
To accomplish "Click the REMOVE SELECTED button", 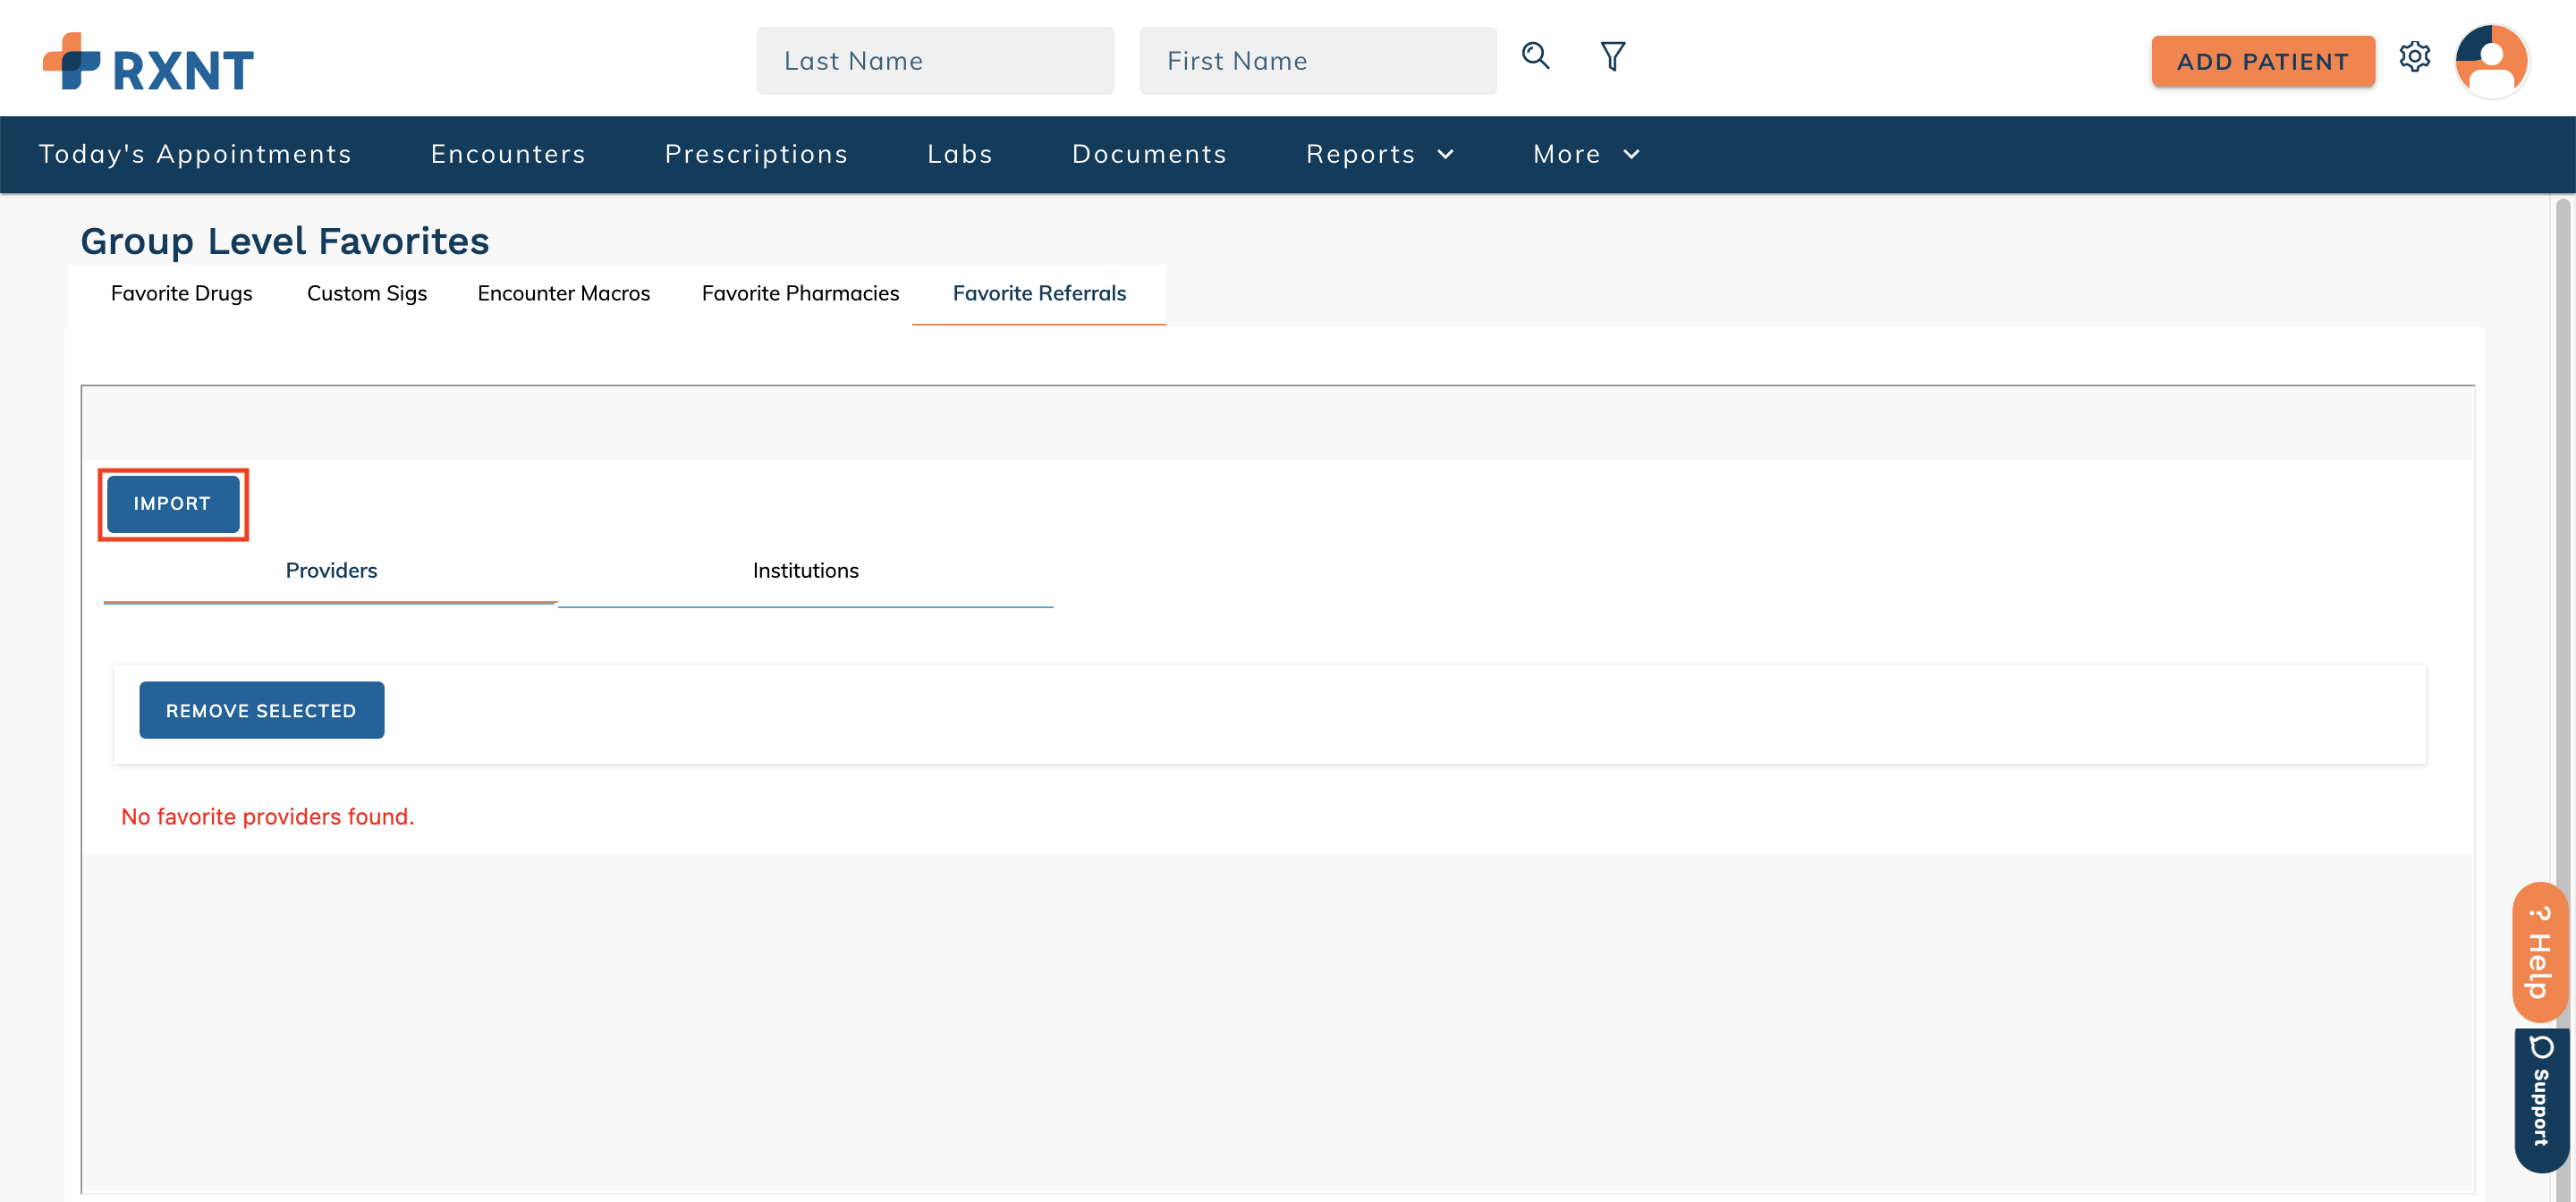I will 261,710.
